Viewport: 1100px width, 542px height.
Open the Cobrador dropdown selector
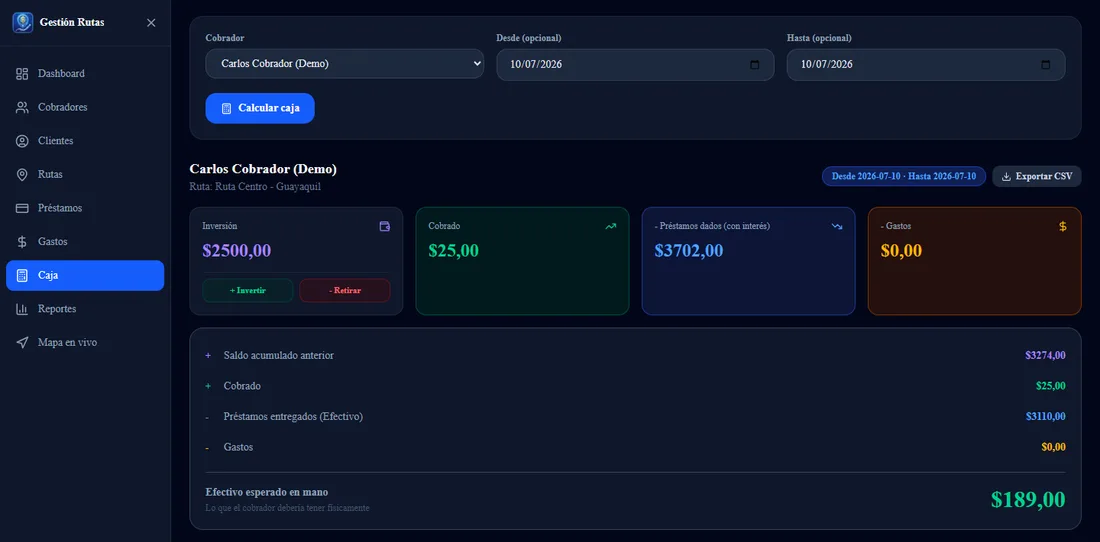click(344, 64)
